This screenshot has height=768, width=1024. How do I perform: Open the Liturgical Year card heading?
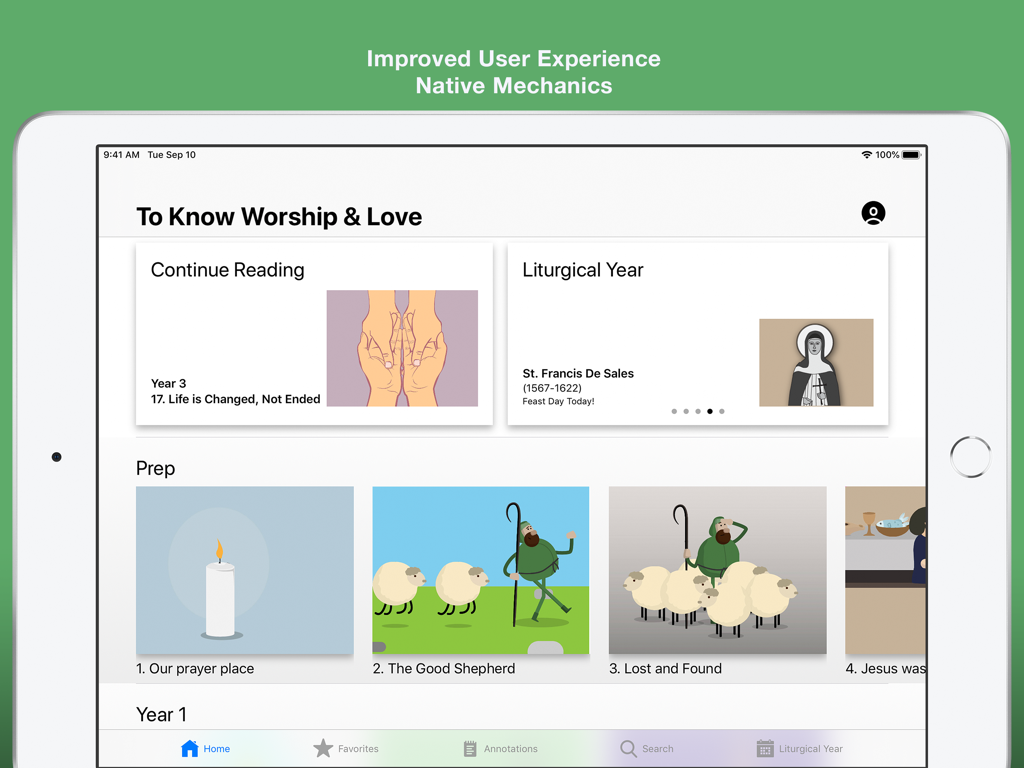click(x=583, y=270)
